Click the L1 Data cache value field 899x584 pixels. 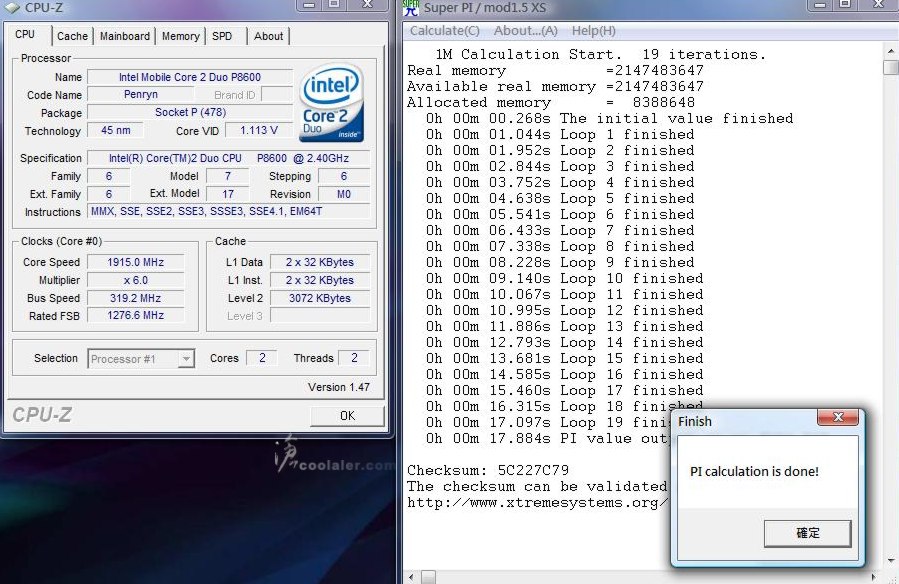320,262
